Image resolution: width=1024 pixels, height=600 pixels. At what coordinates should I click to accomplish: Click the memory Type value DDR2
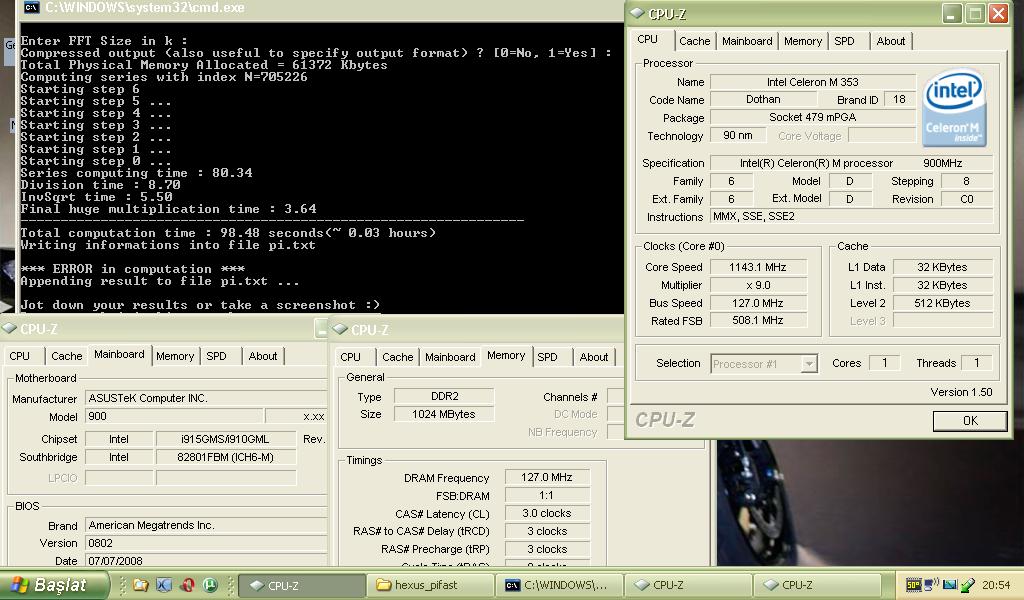pyautogui.click(x=444, y=396)
